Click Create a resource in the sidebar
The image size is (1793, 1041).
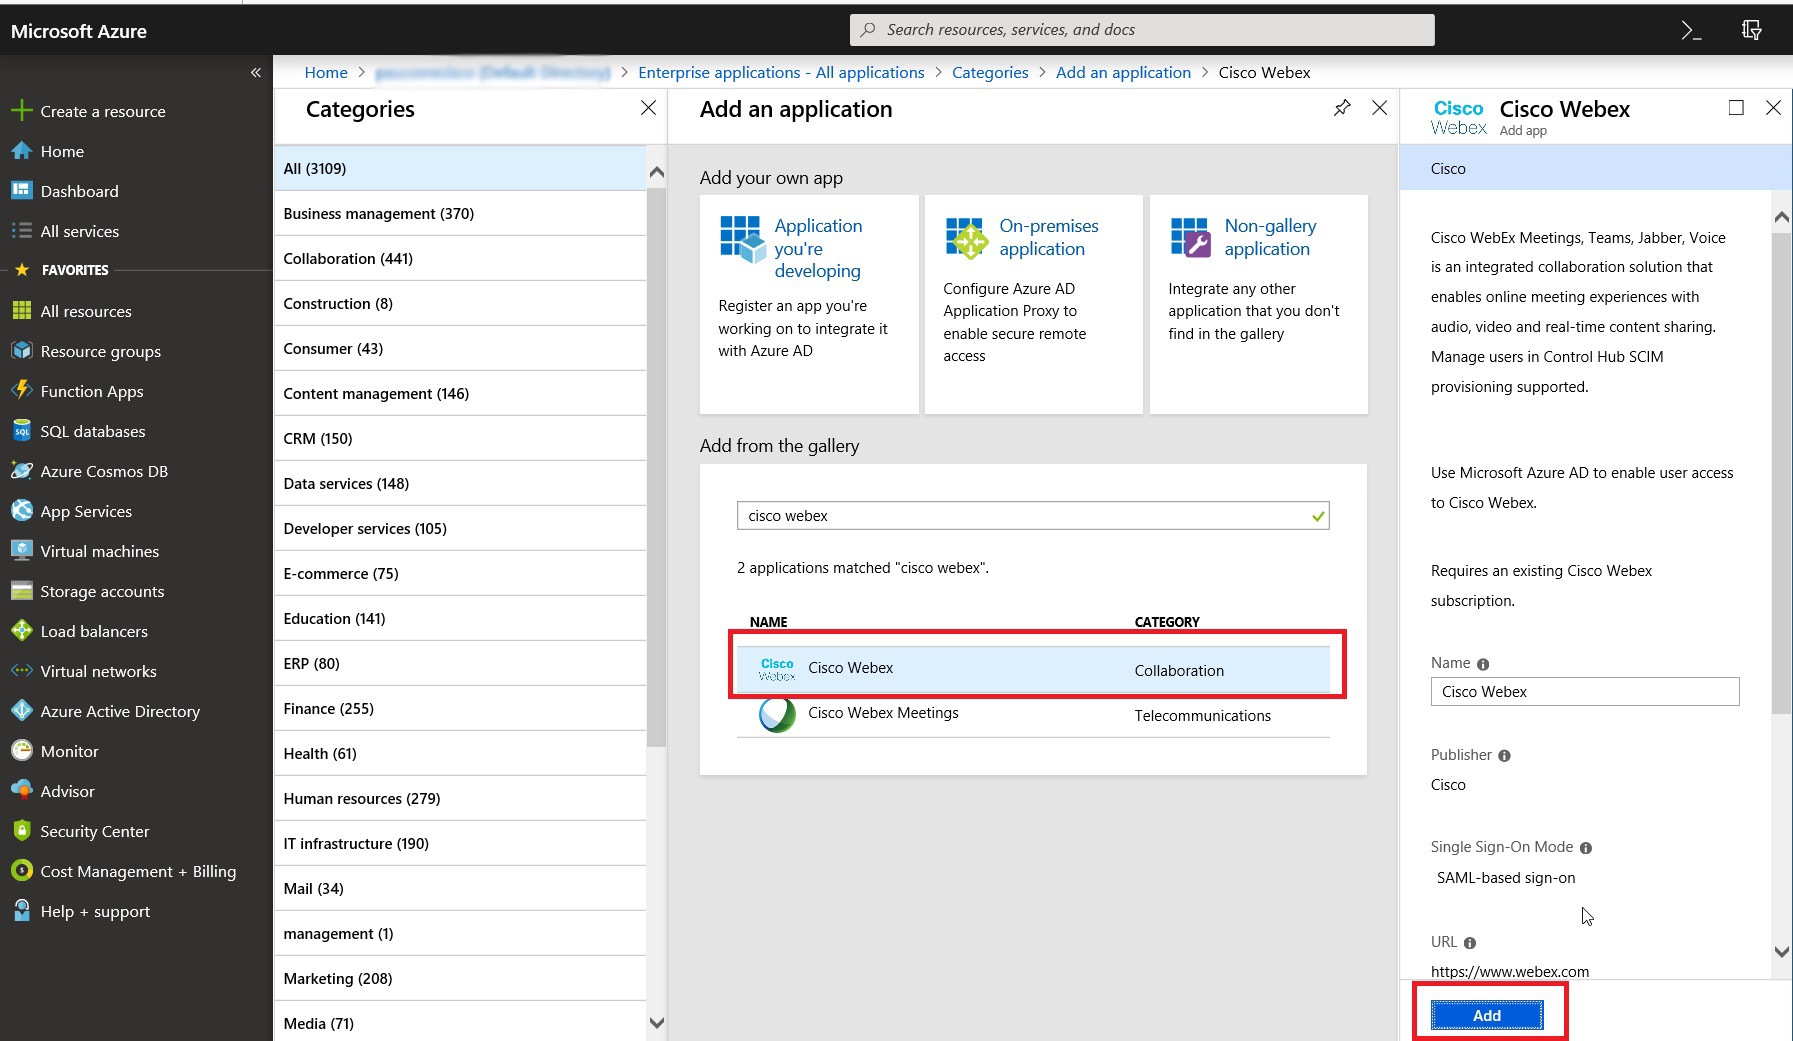[x=100, y=110]
